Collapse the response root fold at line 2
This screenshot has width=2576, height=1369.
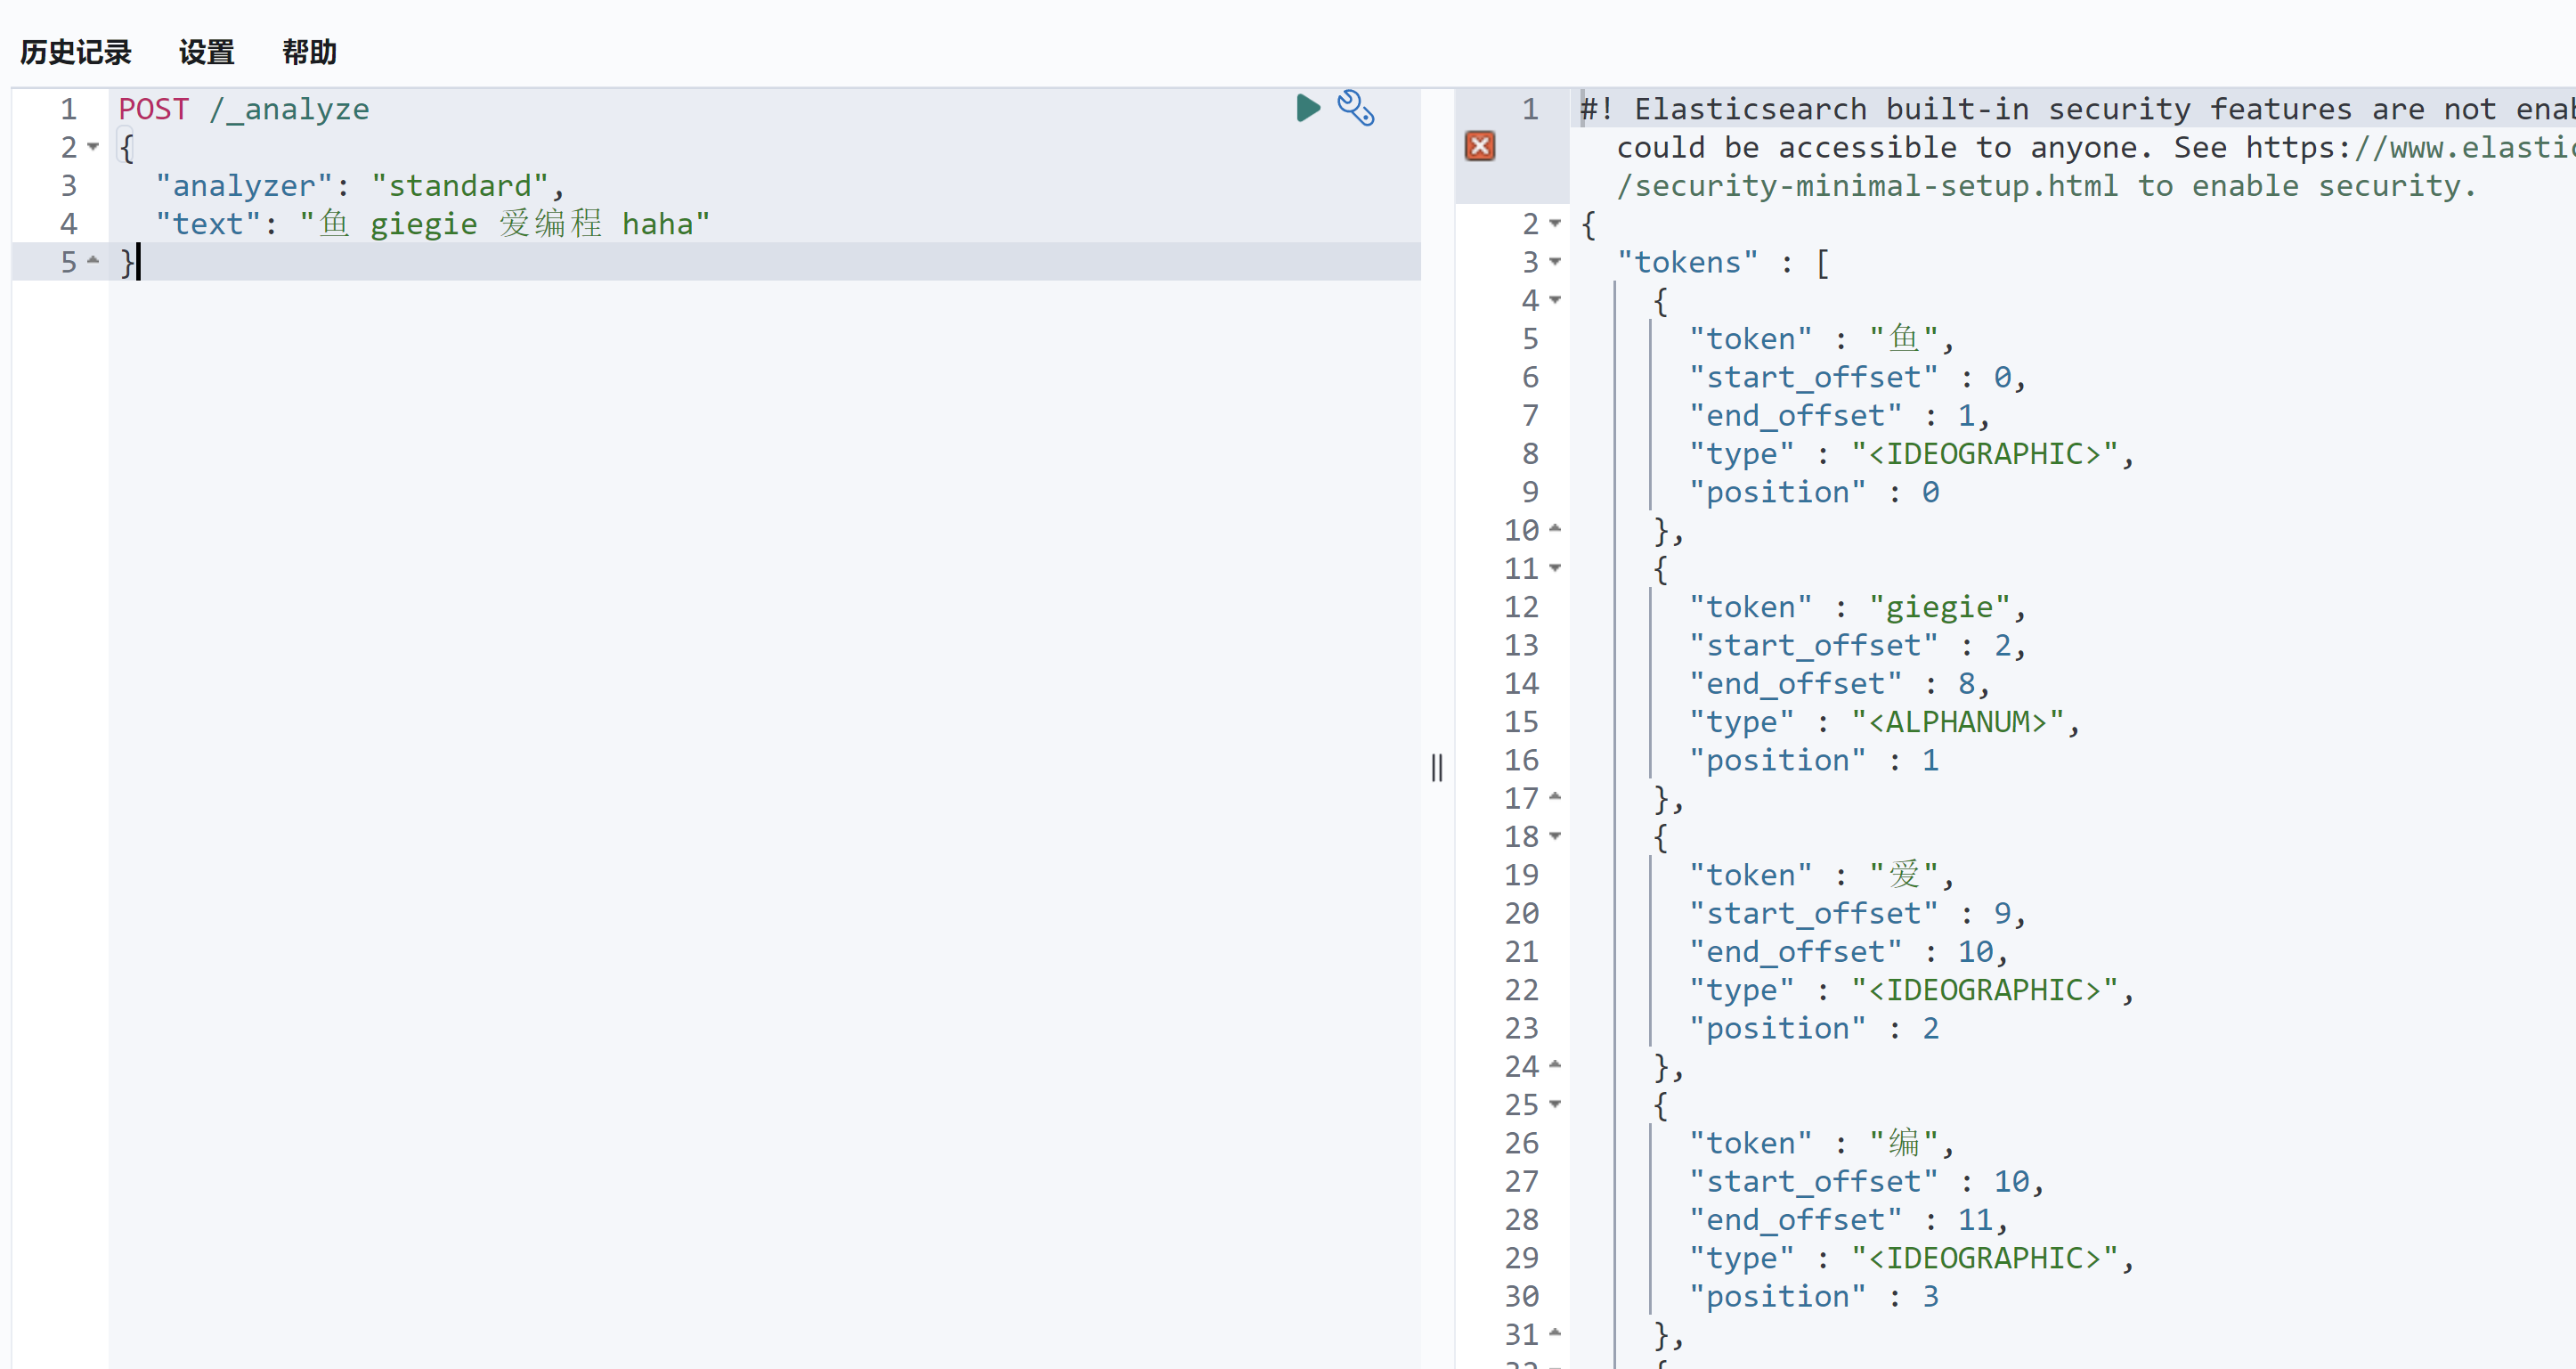point(1555,224)
